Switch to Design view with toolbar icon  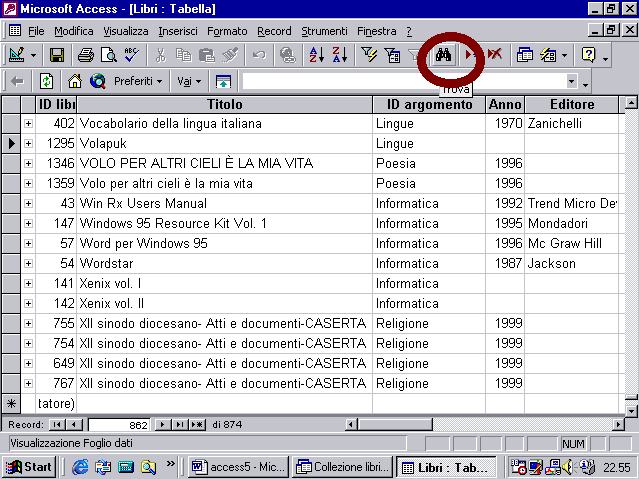click(17, 55)
